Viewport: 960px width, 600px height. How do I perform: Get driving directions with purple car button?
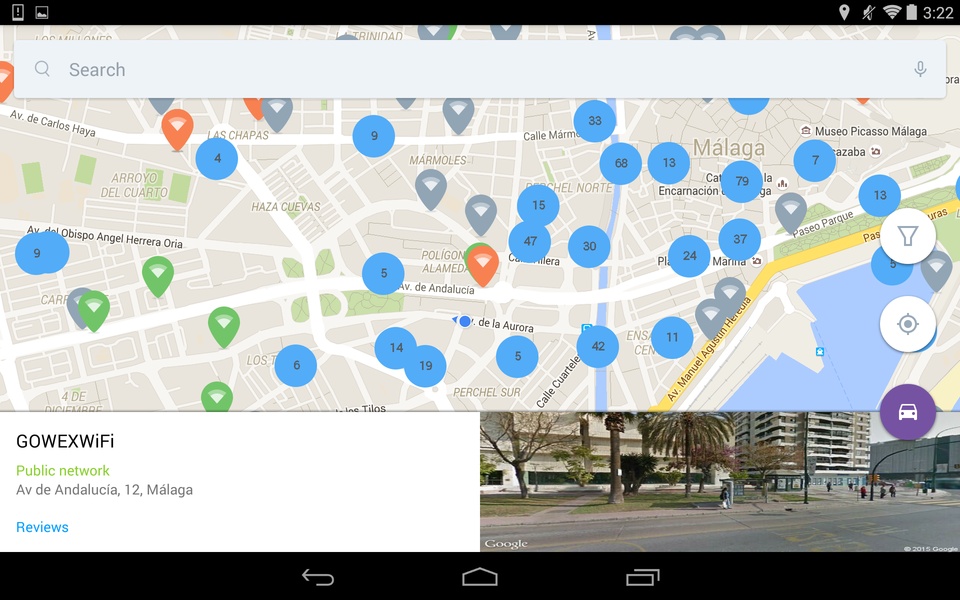(907, 412)
